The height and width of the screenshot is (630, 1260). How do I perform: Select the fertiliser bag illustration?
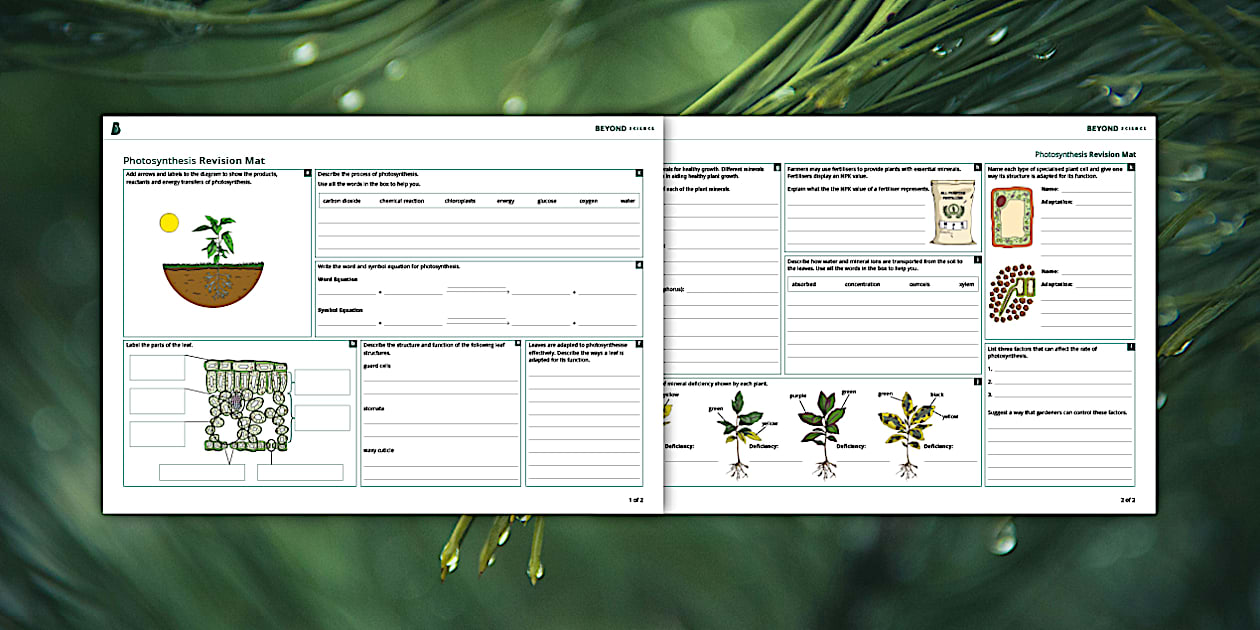pyautogui.click(x=951, y=210)
